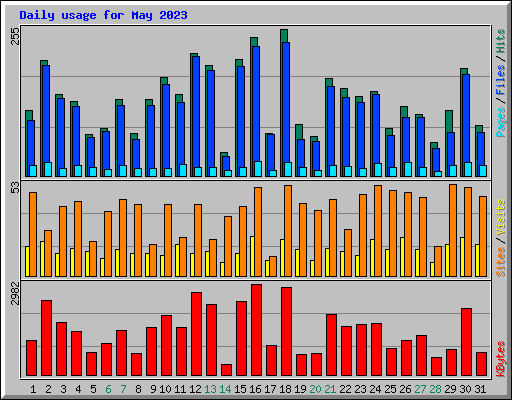Click the 'Files' legend label
The width and height of the screenshot is (512, 400).
[501, 80]
